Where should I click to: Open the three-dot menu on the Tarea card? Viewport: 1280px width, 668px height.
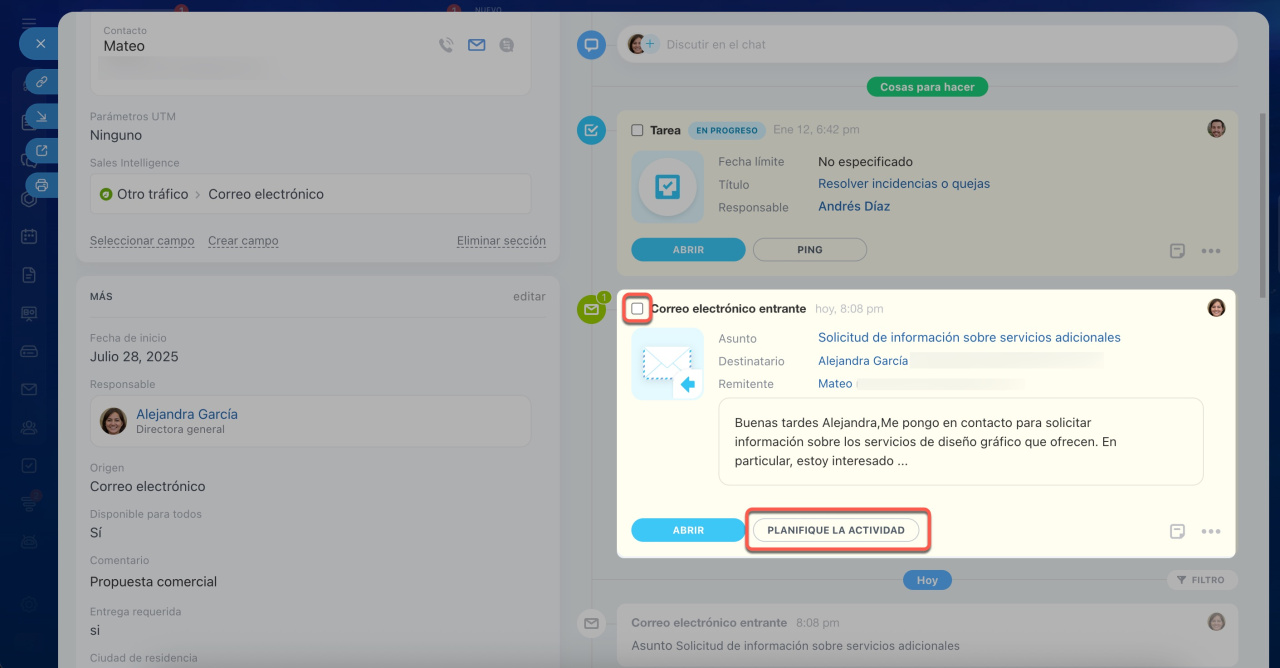(x=1211, y=251)
